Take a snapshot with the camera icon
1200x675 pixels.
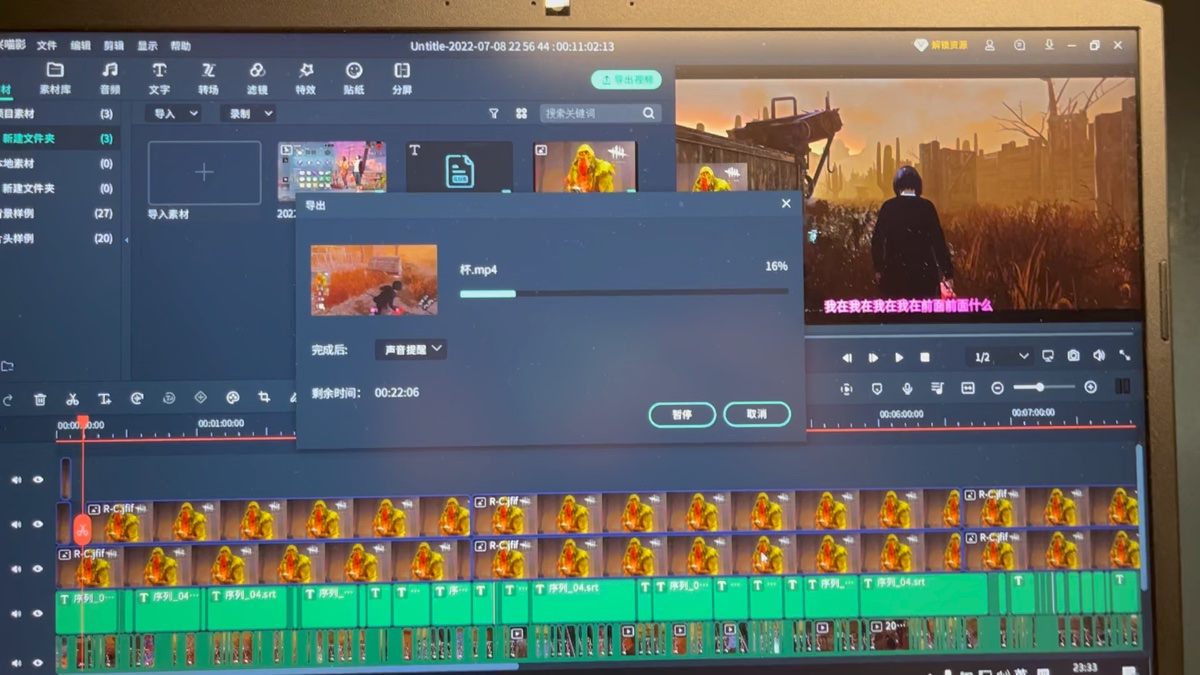[1073, 356]
